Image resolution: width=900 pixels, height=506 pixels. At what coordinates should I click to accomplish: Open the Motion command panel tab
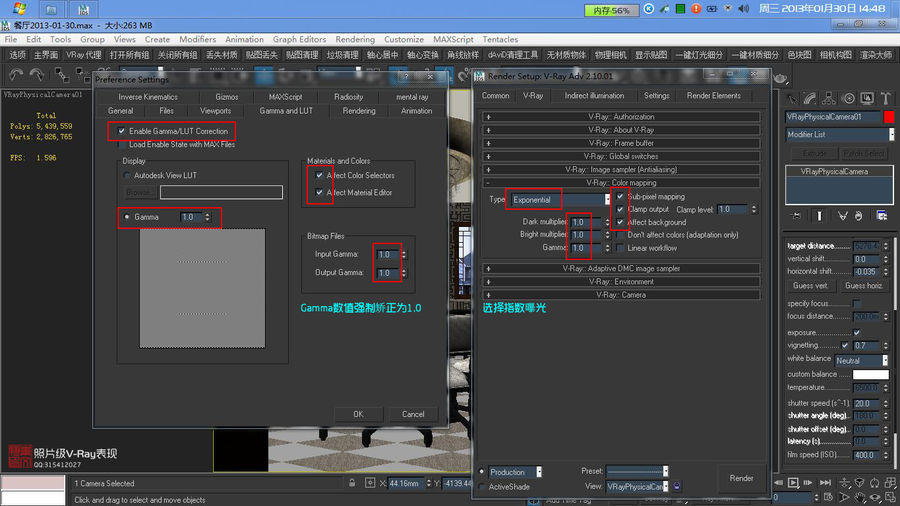pos(848,99)
